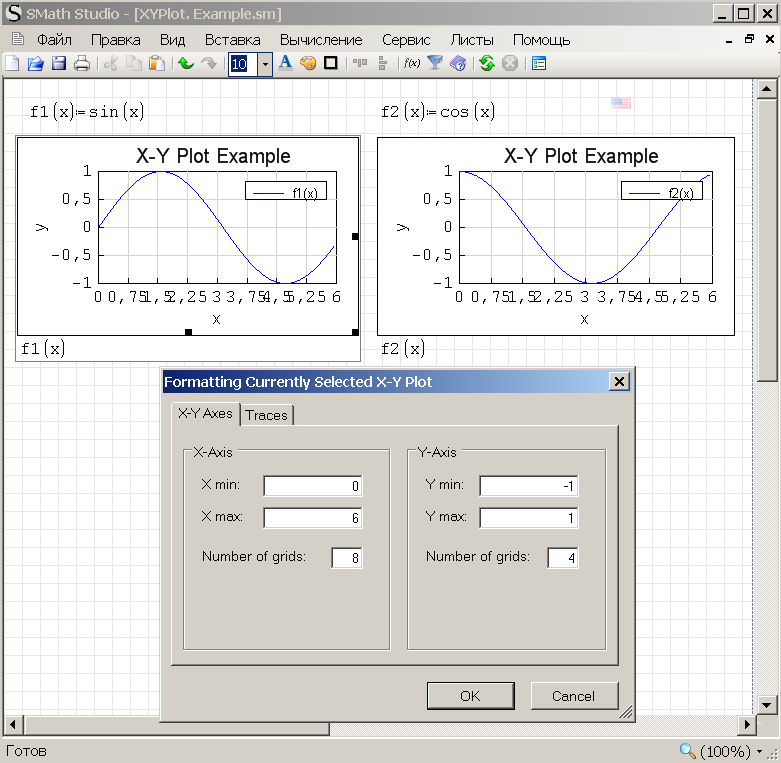Click the X max input field
The width and height of the screenshot is (781, 763).
click(313, 518)
